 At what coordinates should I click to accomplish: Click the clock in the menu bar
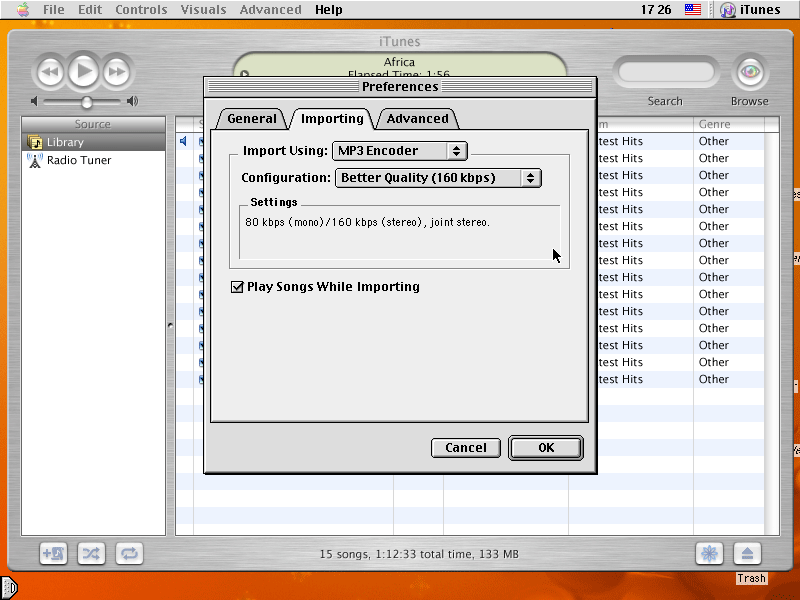click(656, 9)
